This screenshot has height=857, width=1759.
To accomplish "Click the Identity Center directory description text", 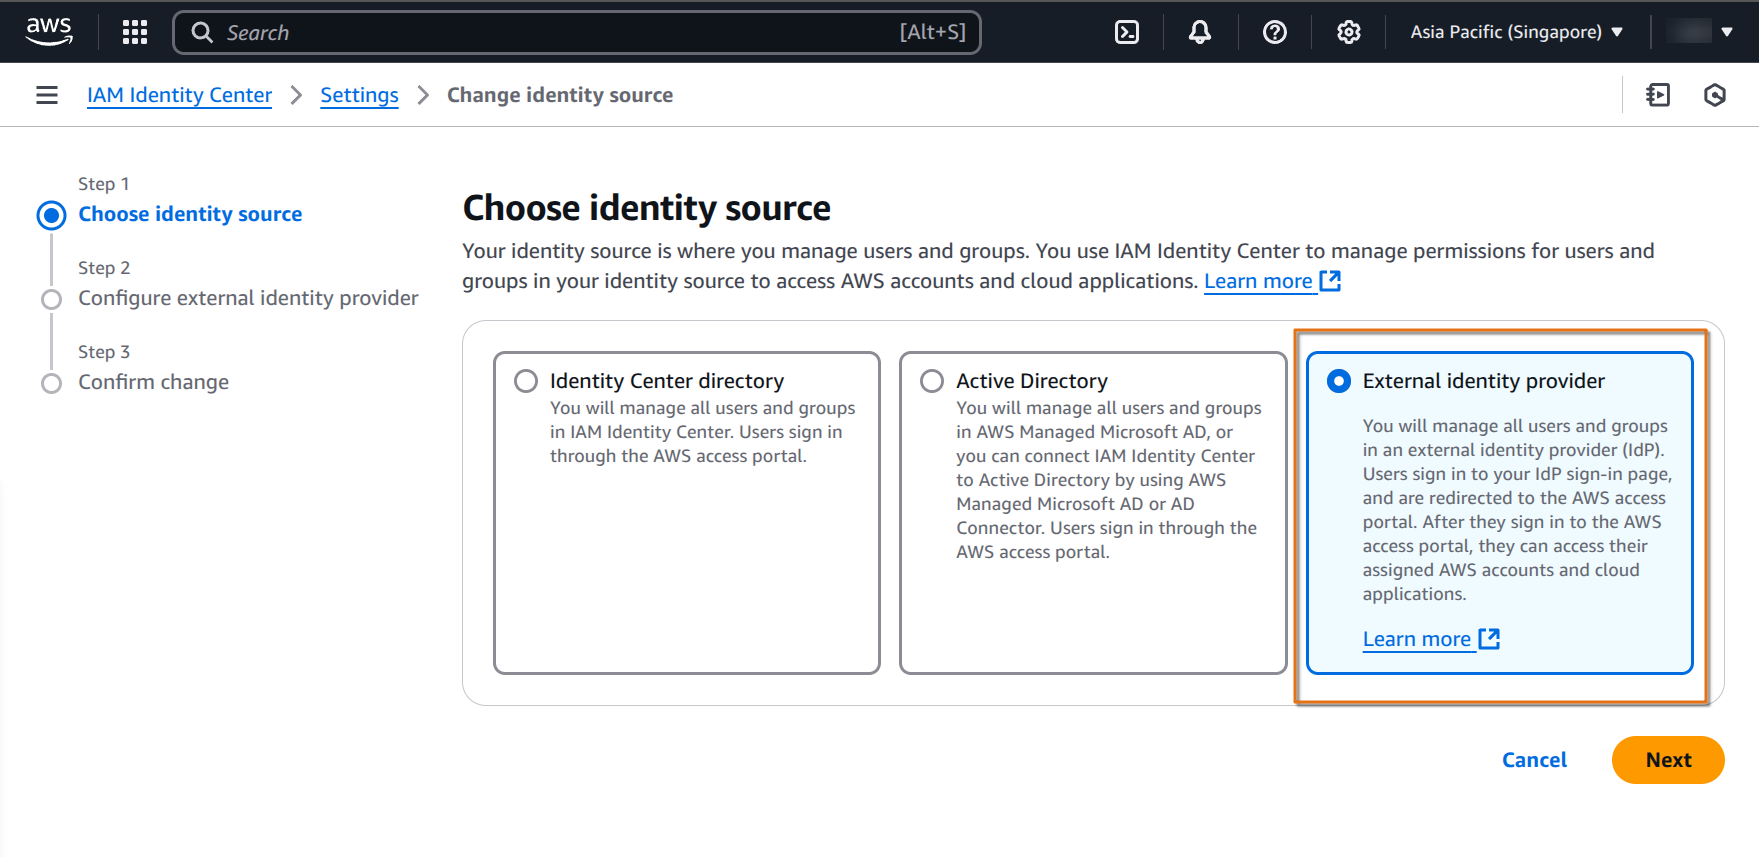I will click(x=702, y=432).
